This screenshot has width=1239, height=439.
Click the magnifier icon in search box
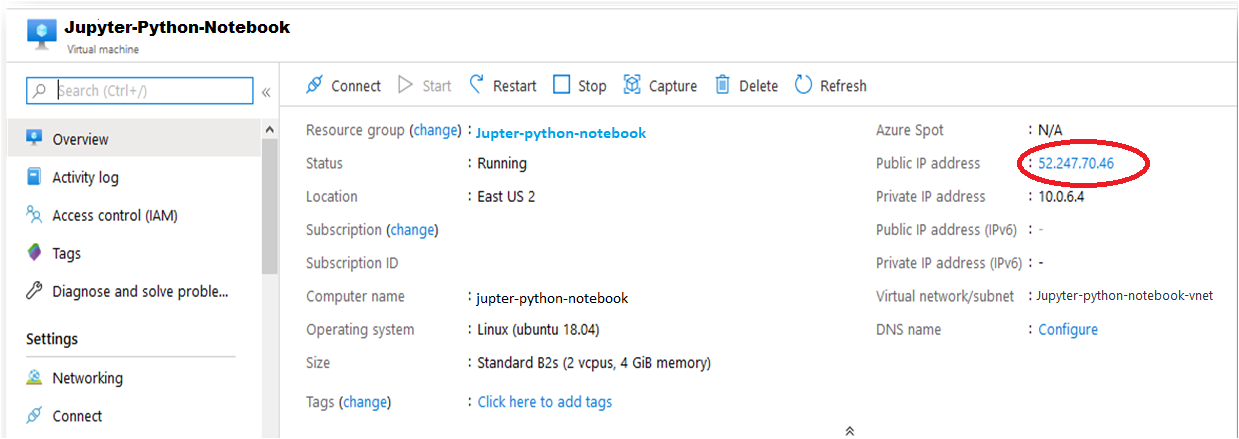40,91
